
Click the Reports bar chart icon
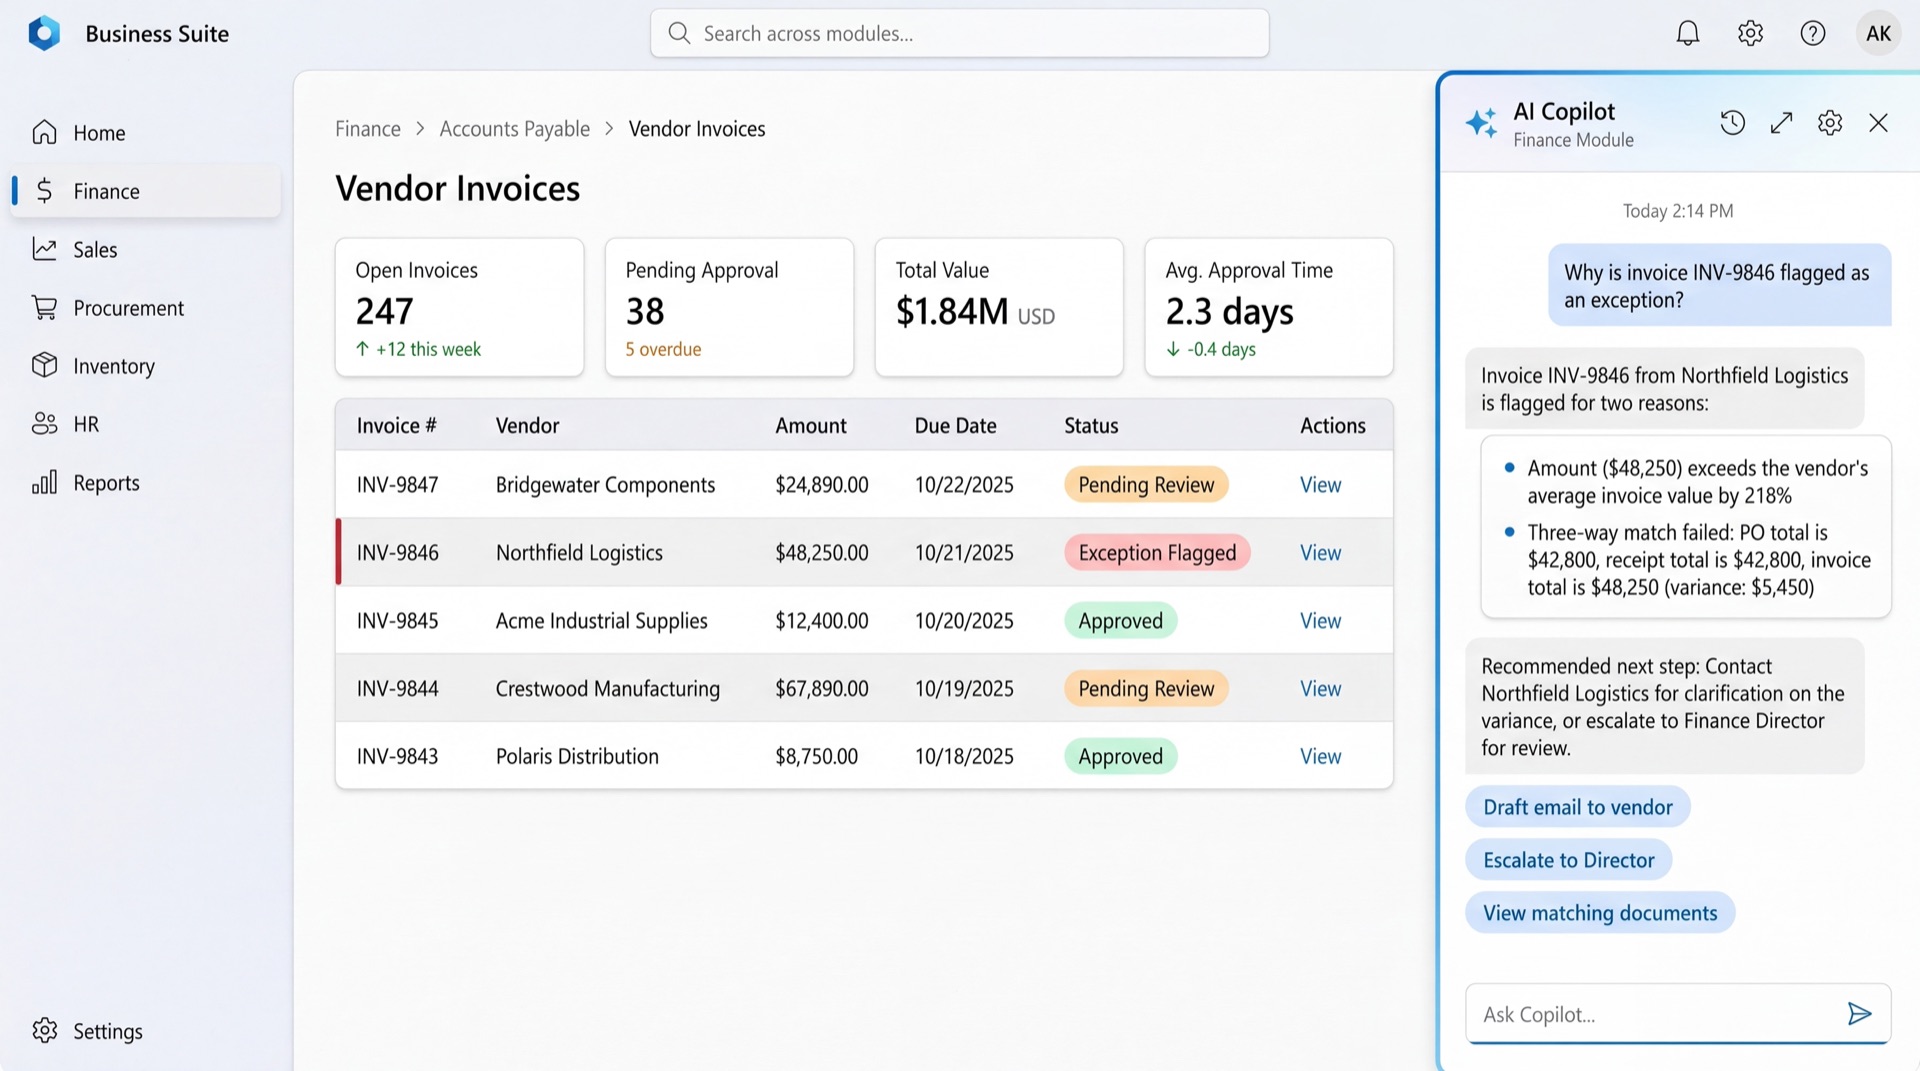pyautogui.click(x=44, y=482)
